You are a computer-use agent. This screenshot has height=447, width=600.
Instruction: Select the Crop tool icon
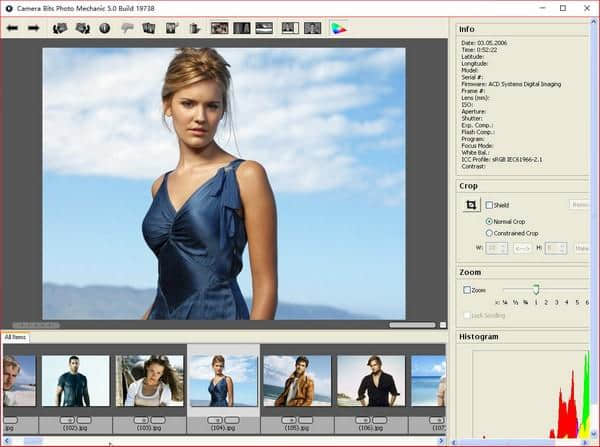(470, 205)
